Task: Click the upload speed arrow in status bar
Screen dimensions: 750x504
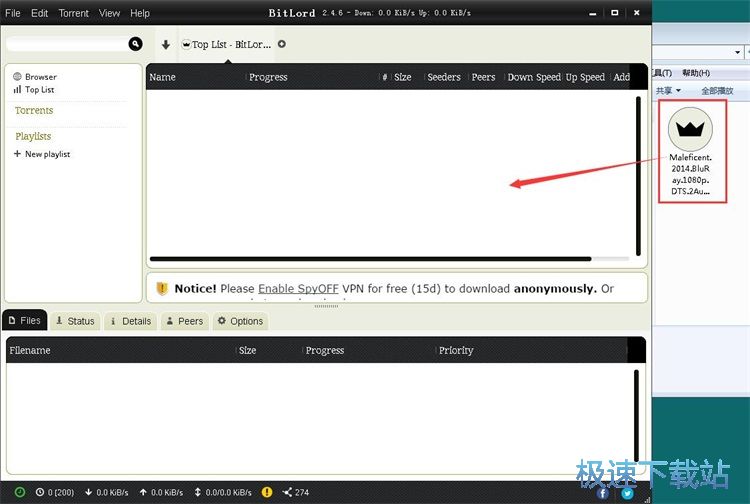Action: (x=143, y=492)
